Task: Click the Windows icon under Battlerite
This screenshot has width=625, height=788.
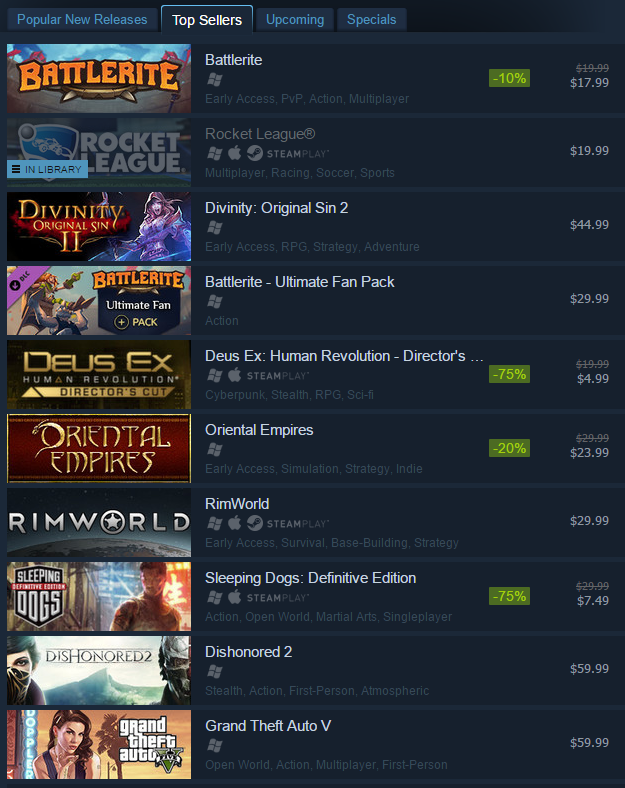Action: click(215, 79)
